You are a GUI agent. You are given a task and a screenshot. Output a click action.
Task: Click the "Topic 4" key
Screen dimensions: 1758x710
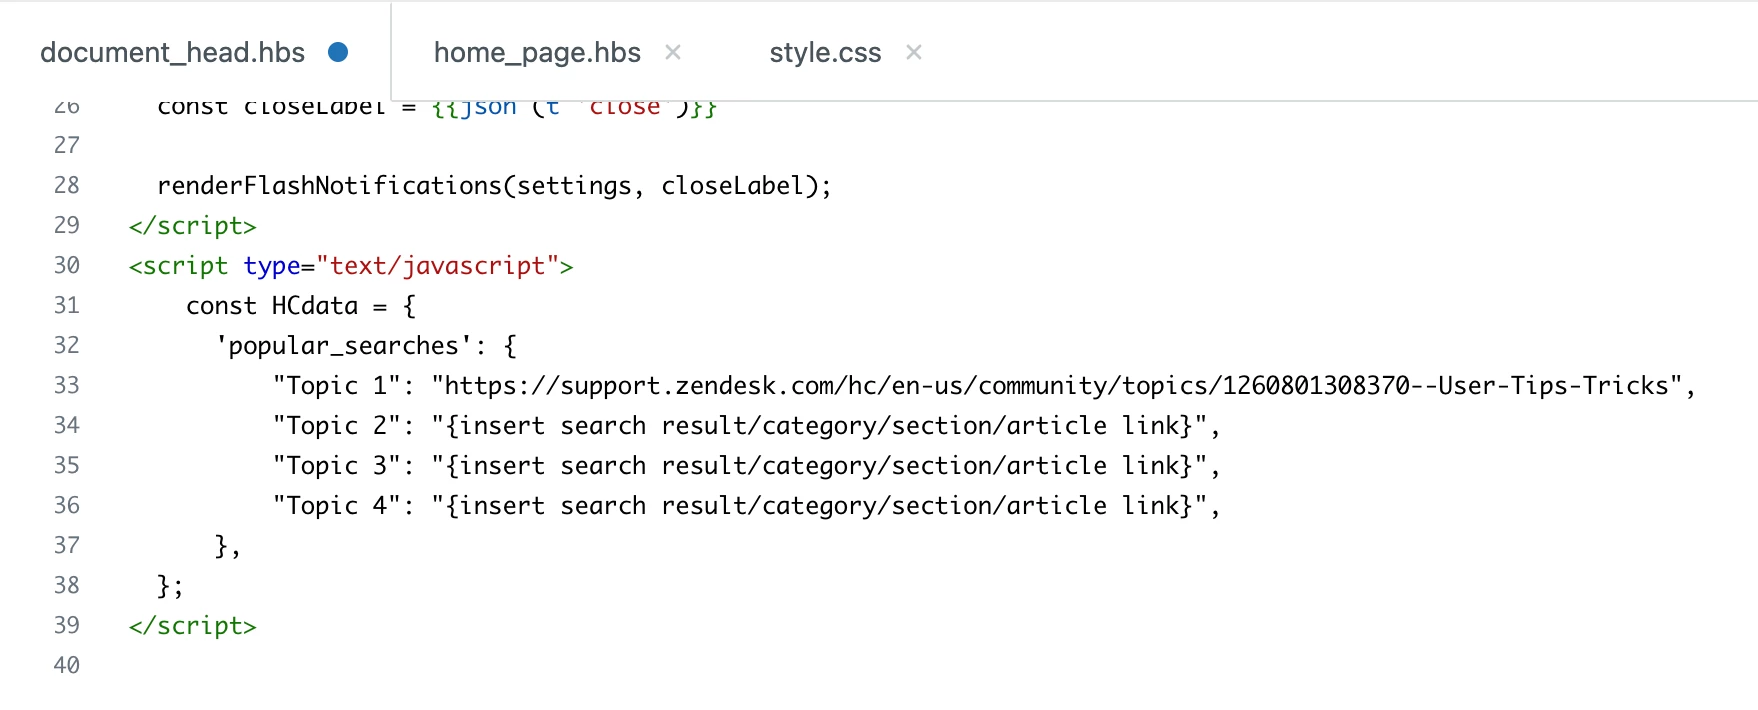coord(337,505)
